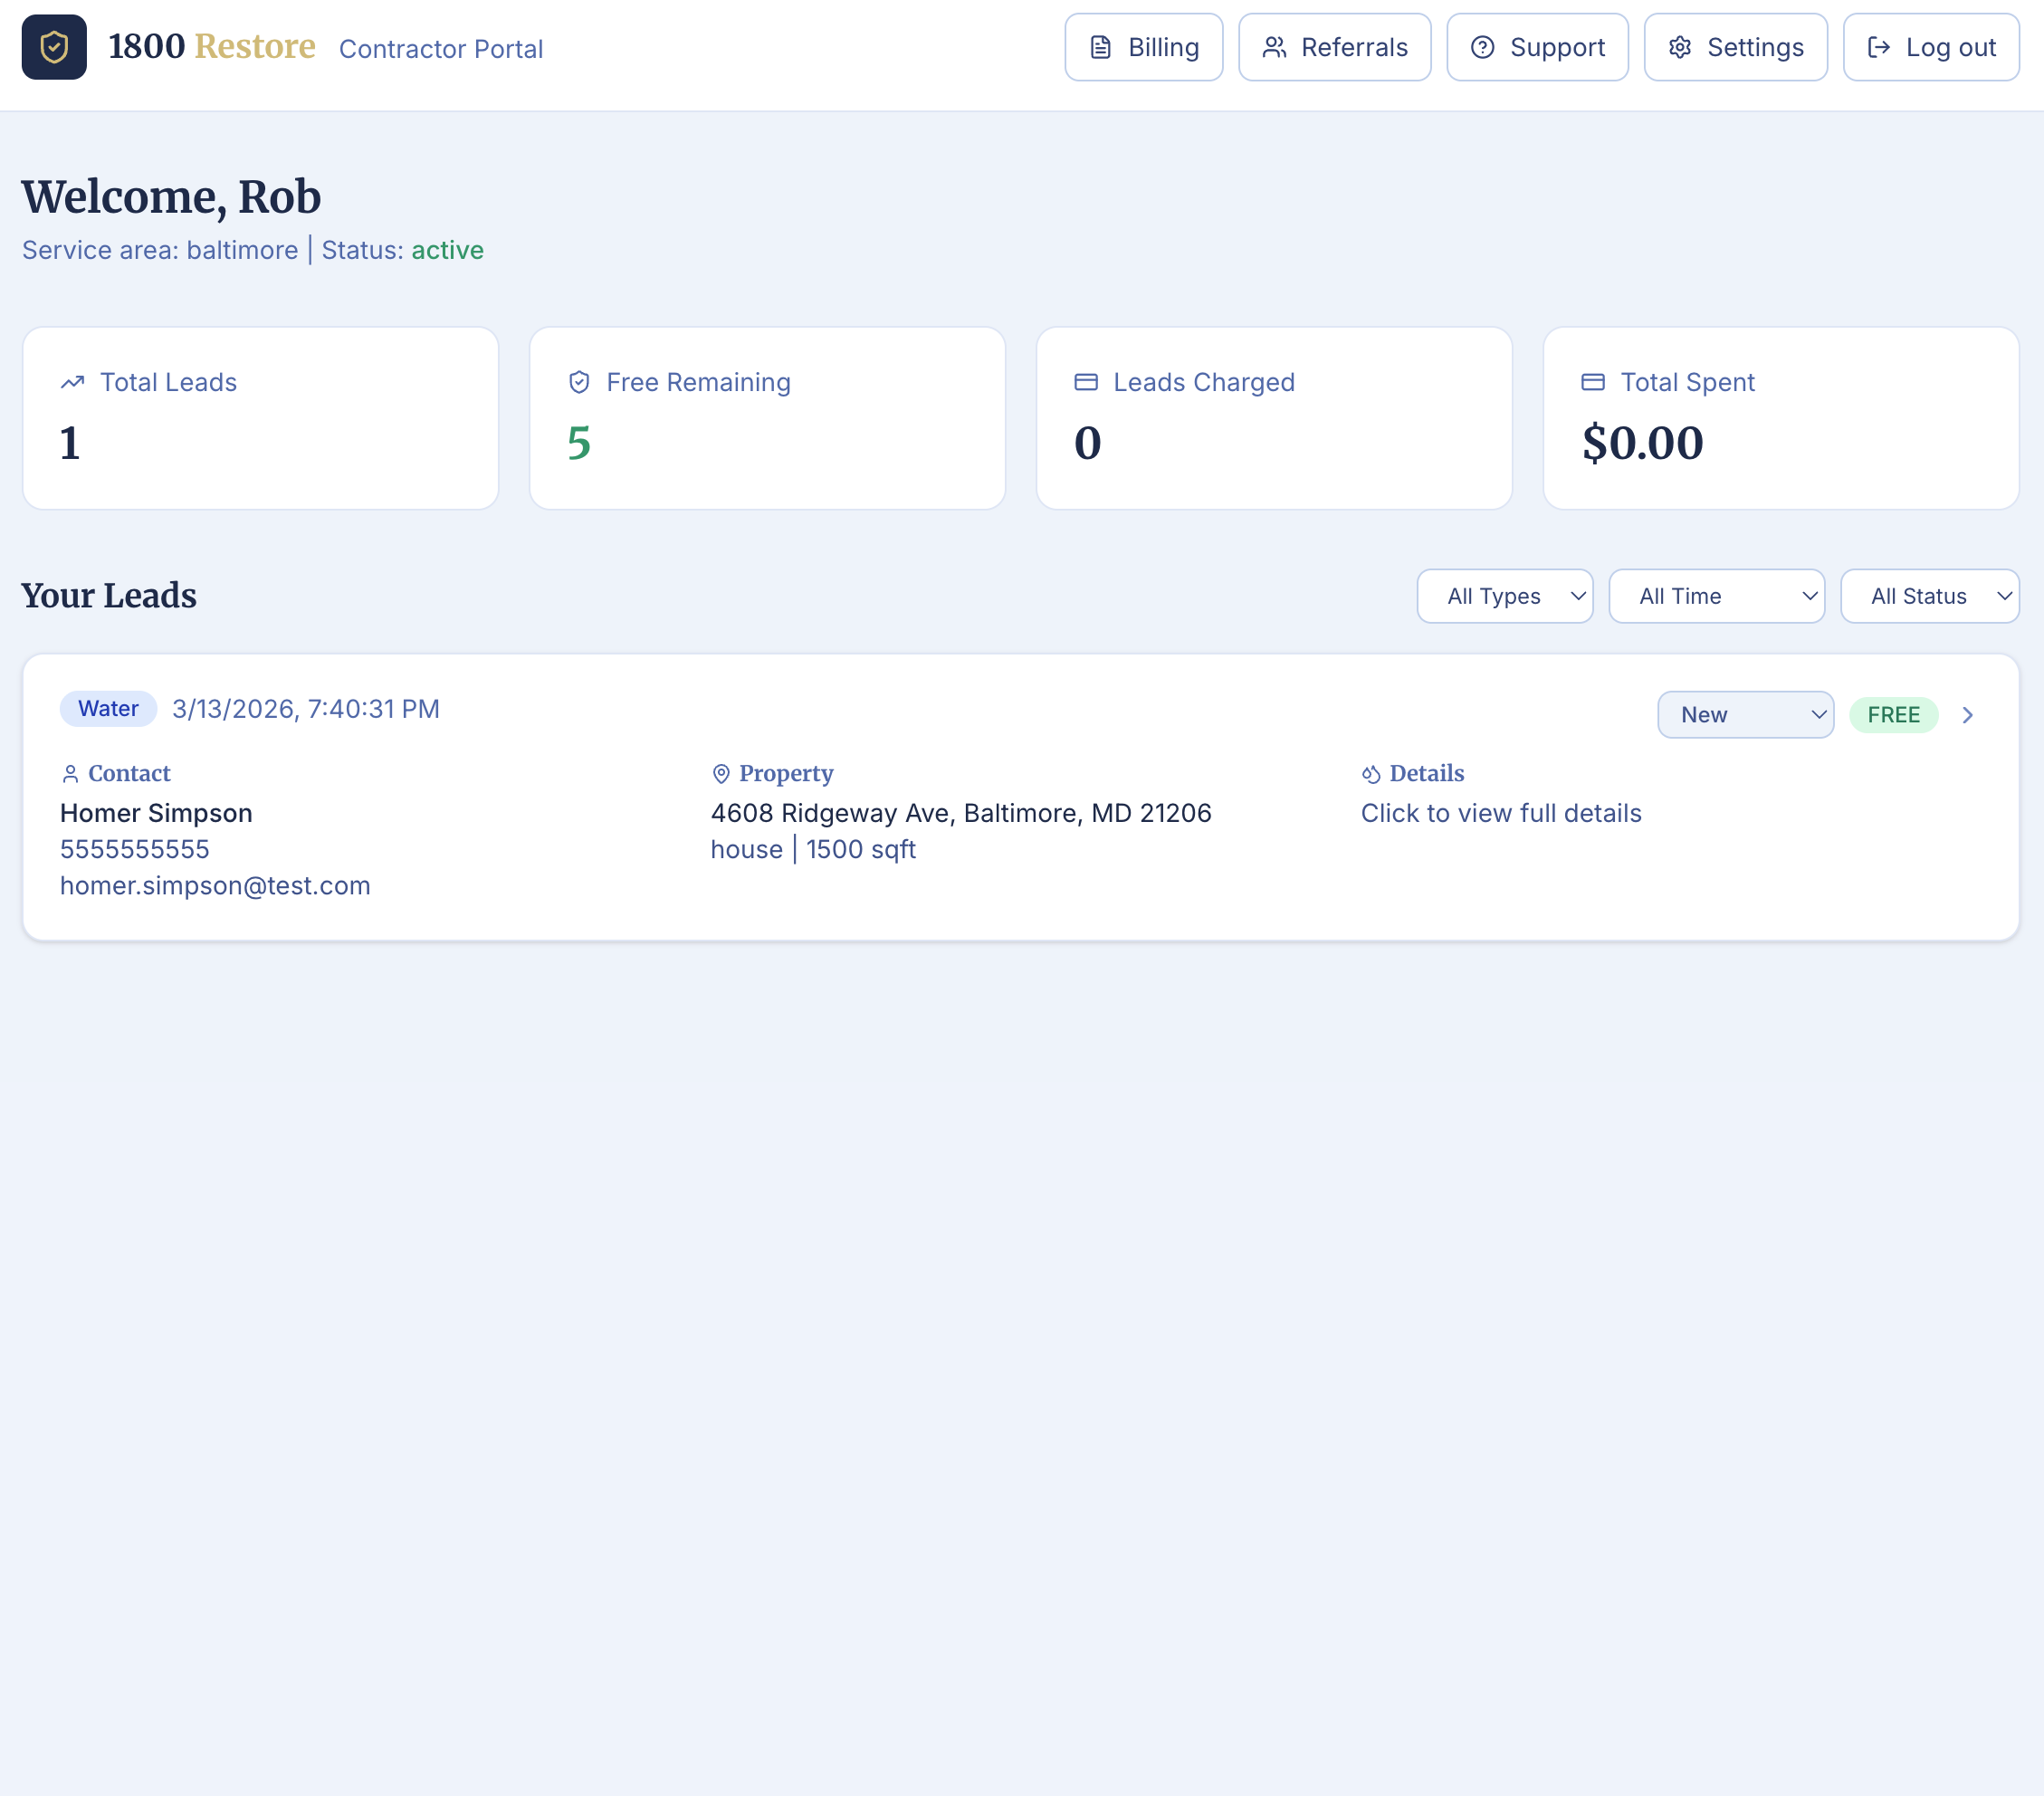Click to view full details of the lead
This screenshot has width=2044, height=1796.
tap(1500, 813)
